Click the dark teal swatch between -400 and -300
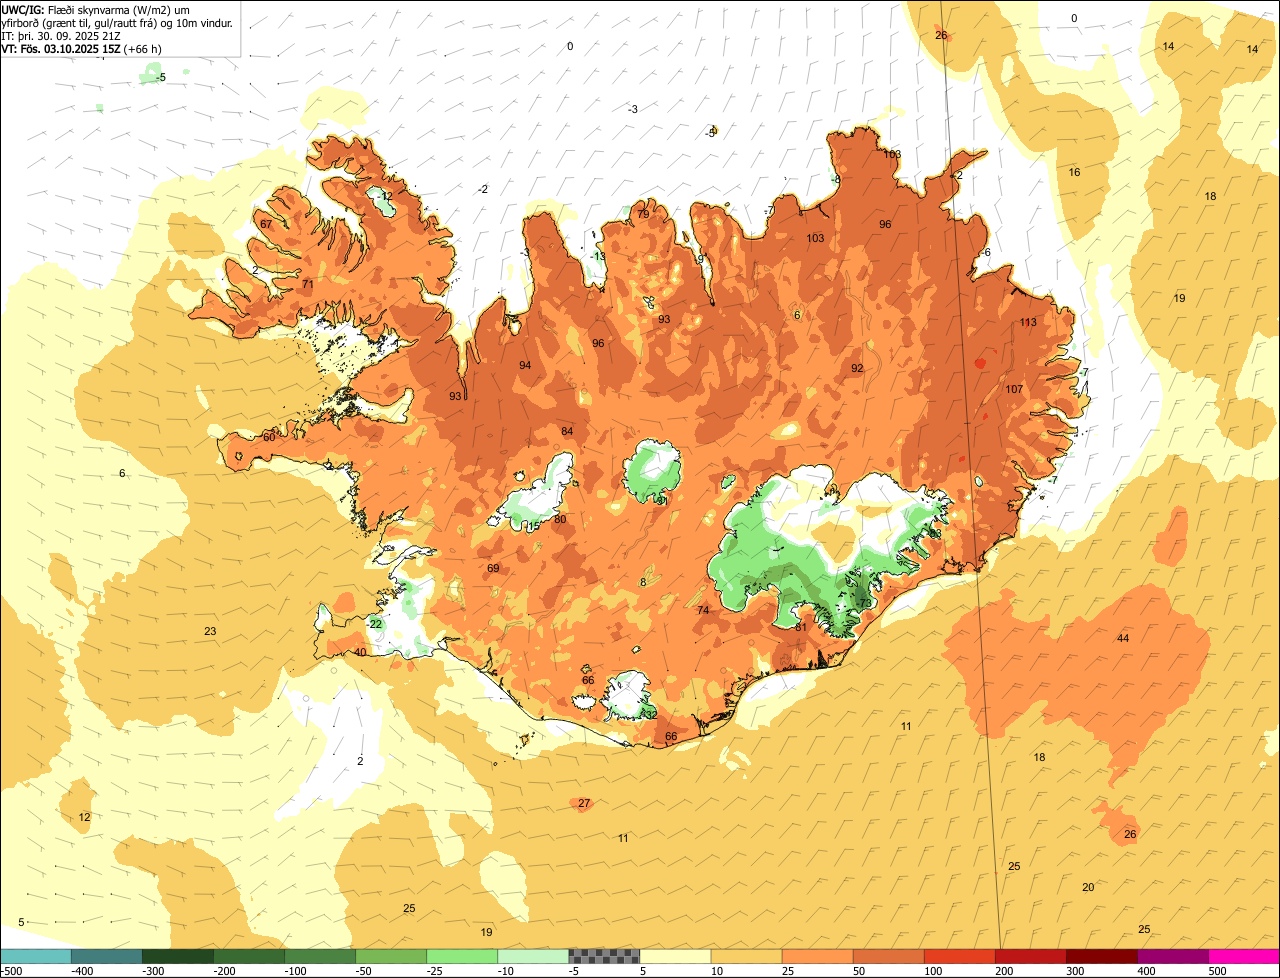Viewport: 1280px width, 978px height. tap(107, 956)
